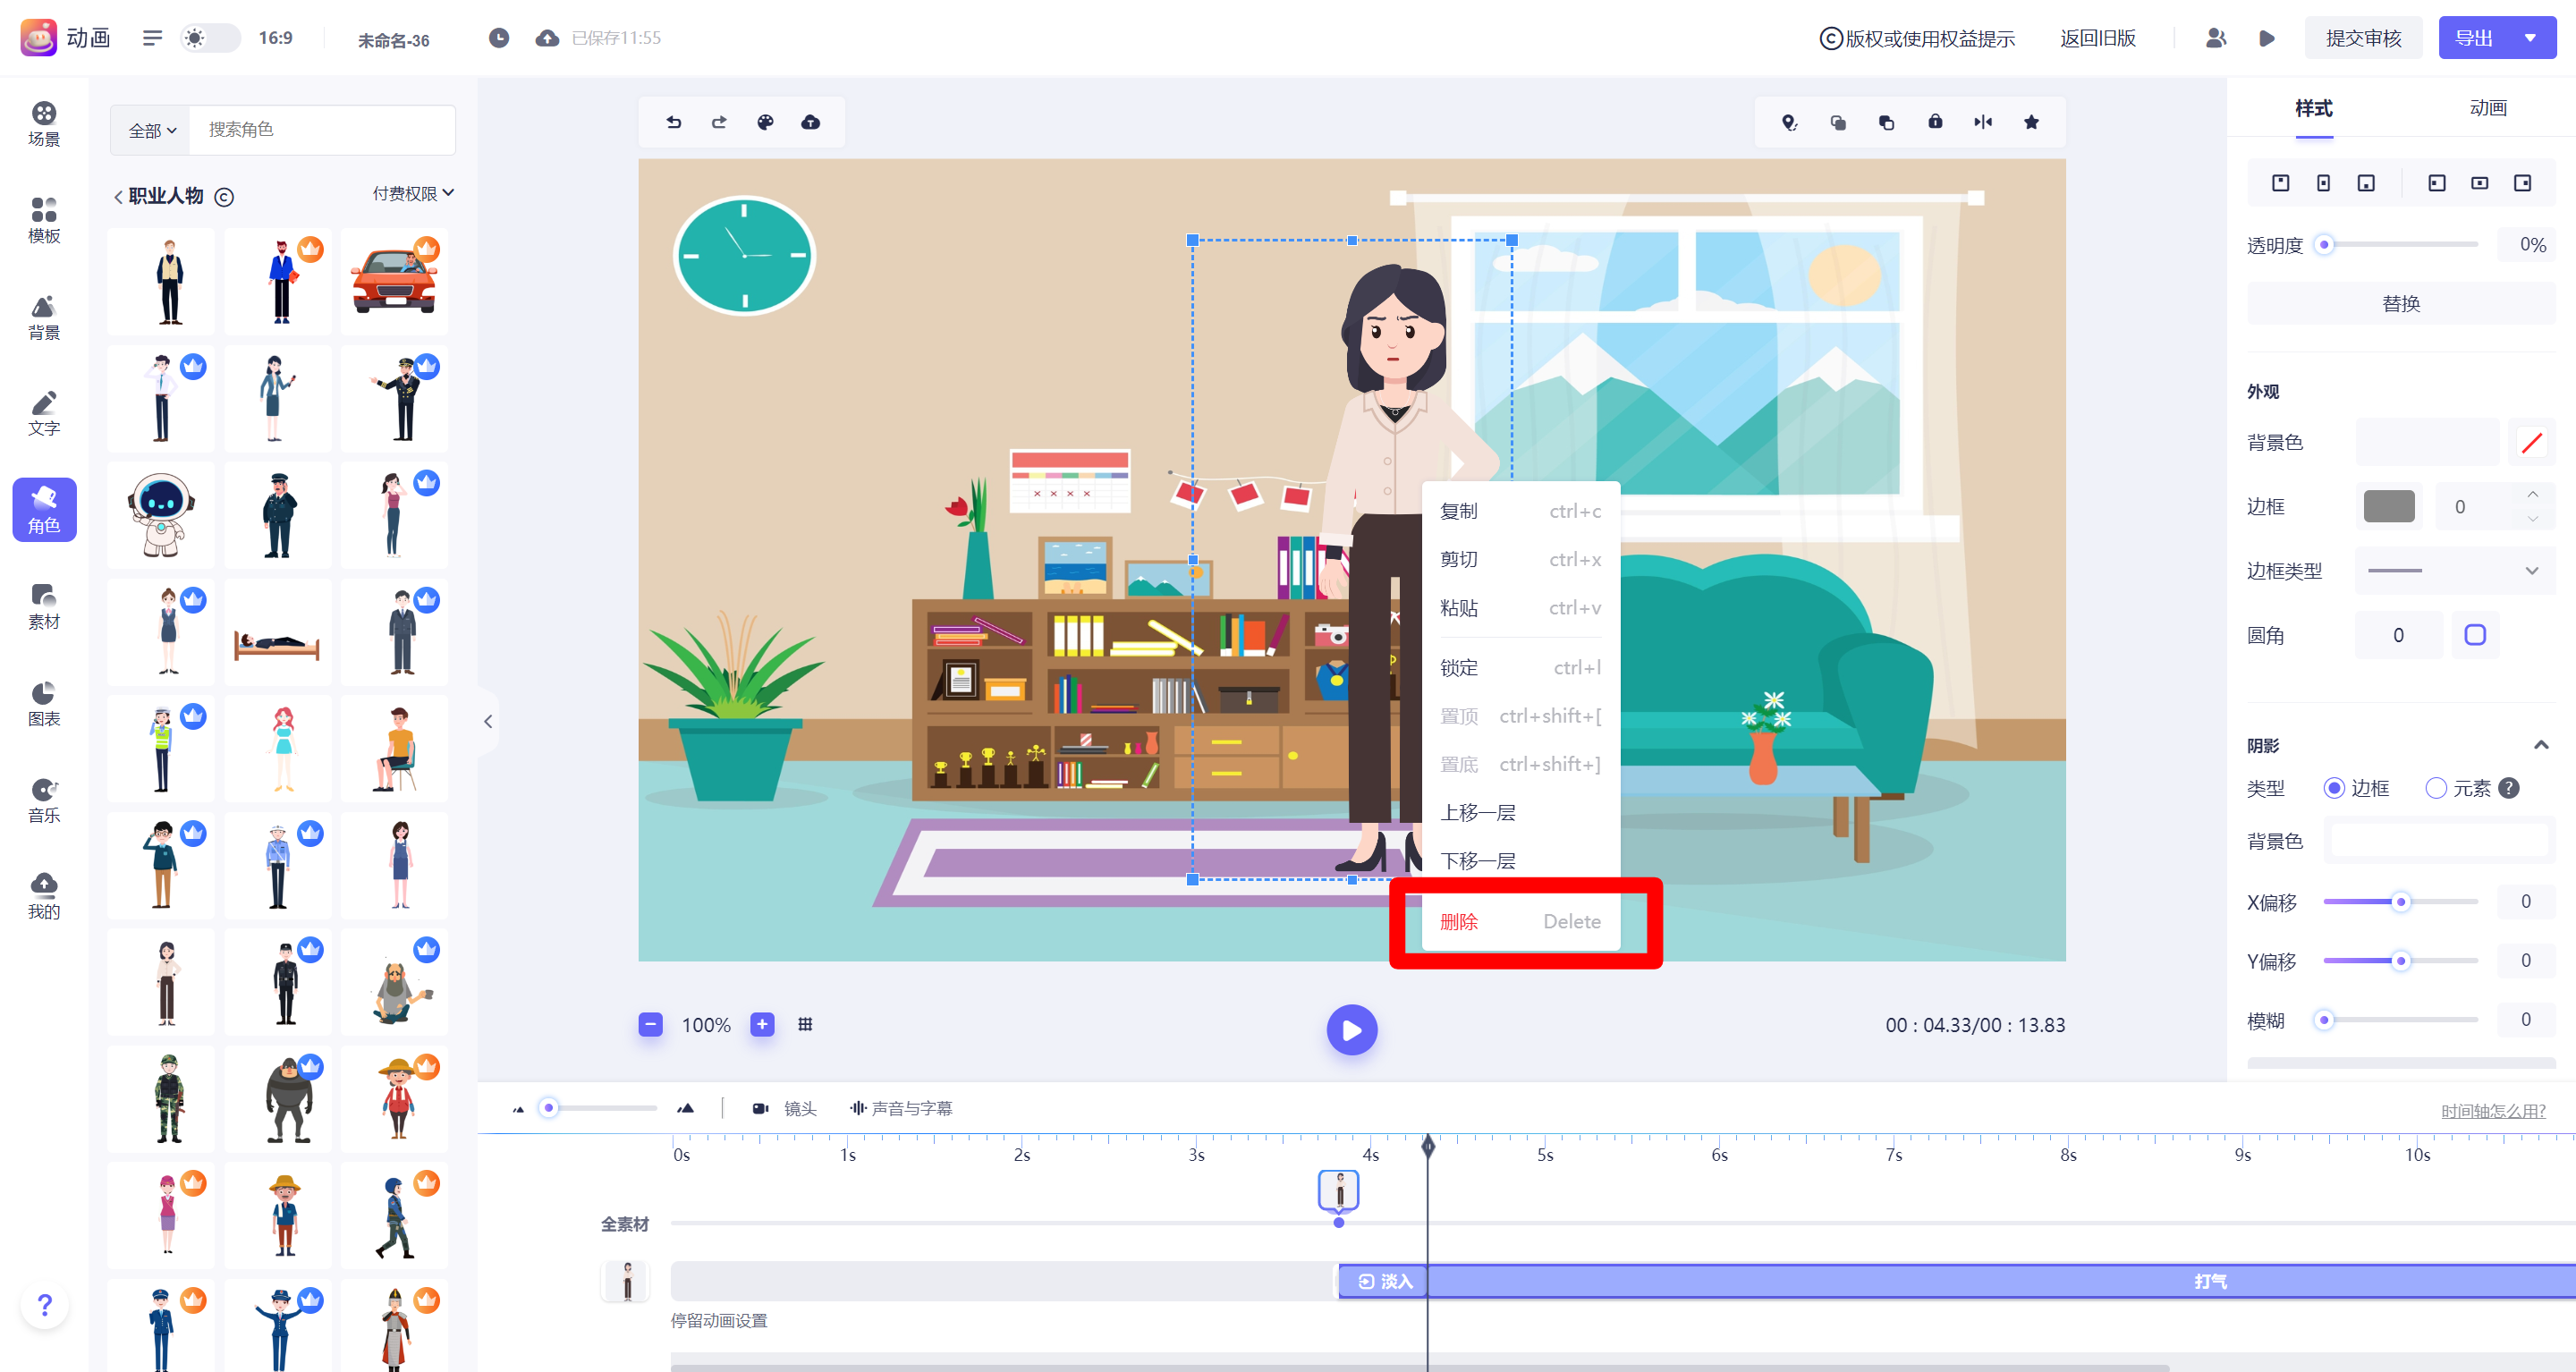Choose 删除 from context menu
This screenshot has width=2576, height=1372.
(x=1520, y=922)
